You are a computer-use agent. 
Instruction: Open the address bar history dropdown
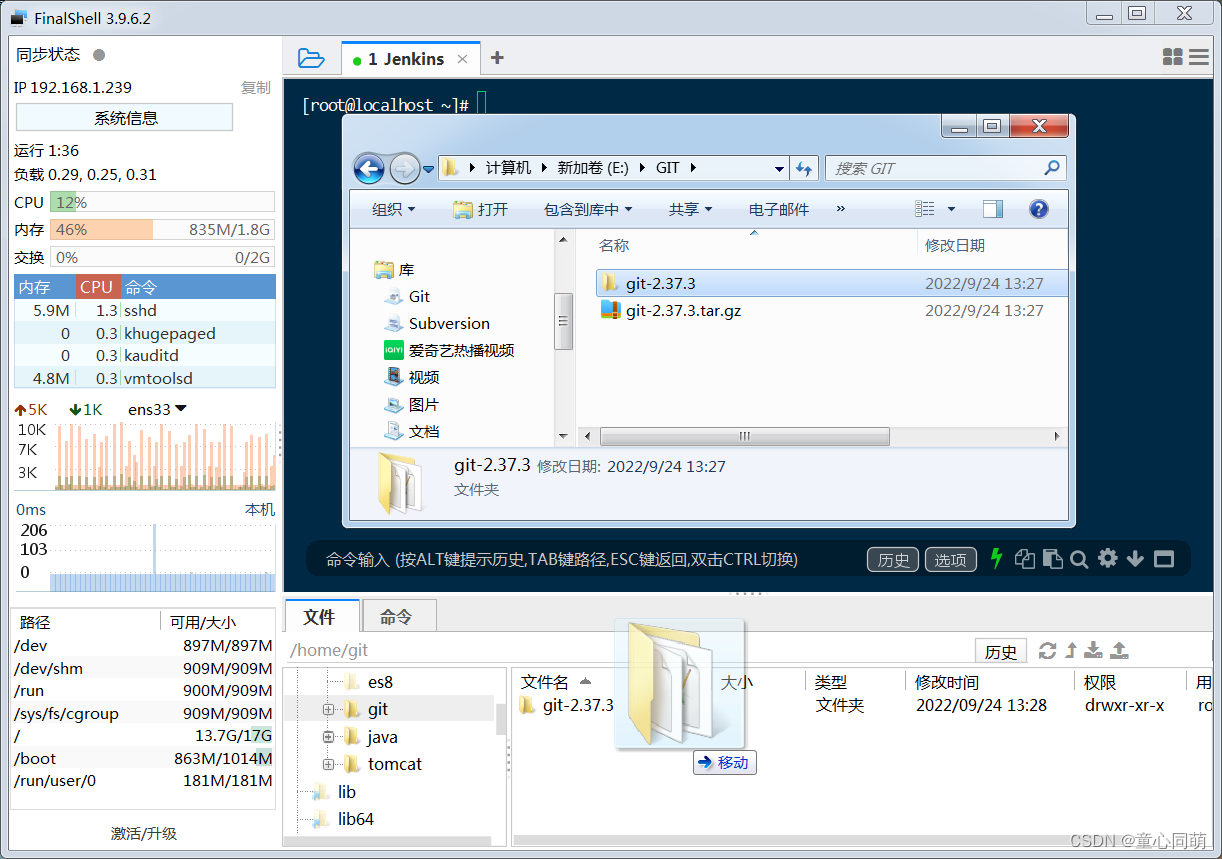pyautogui.click(x=779, y=169)
